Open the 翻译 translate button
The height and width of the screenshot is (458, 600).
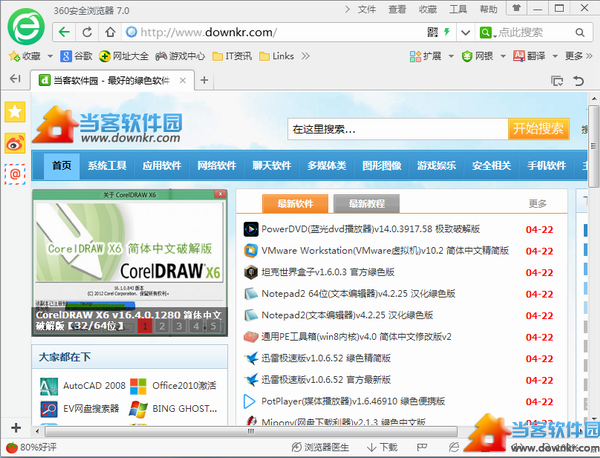[529, 56]
